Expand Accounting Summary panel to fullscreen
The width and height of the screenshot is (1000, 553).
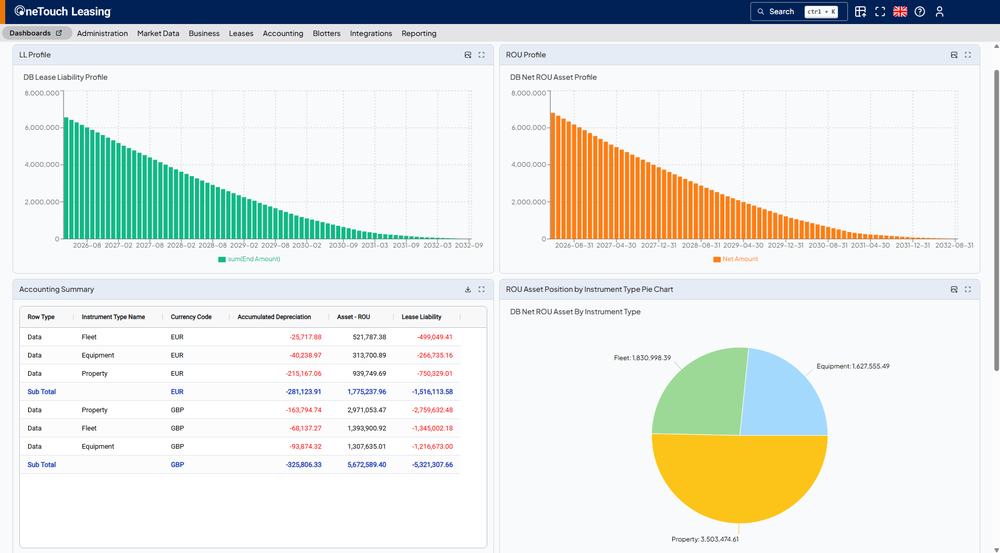(482, 290)
